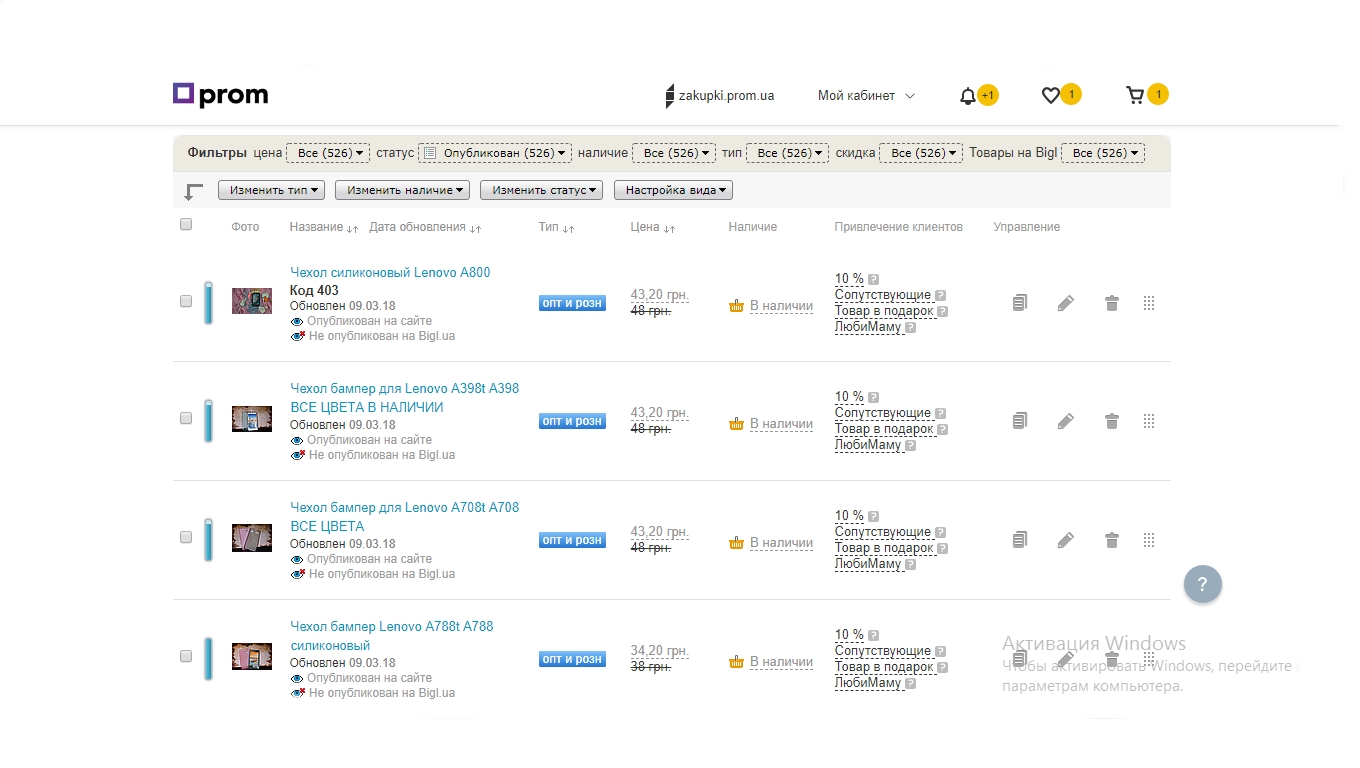Edit the Lenovo A708t A708 product

[x=1066, y=540]
